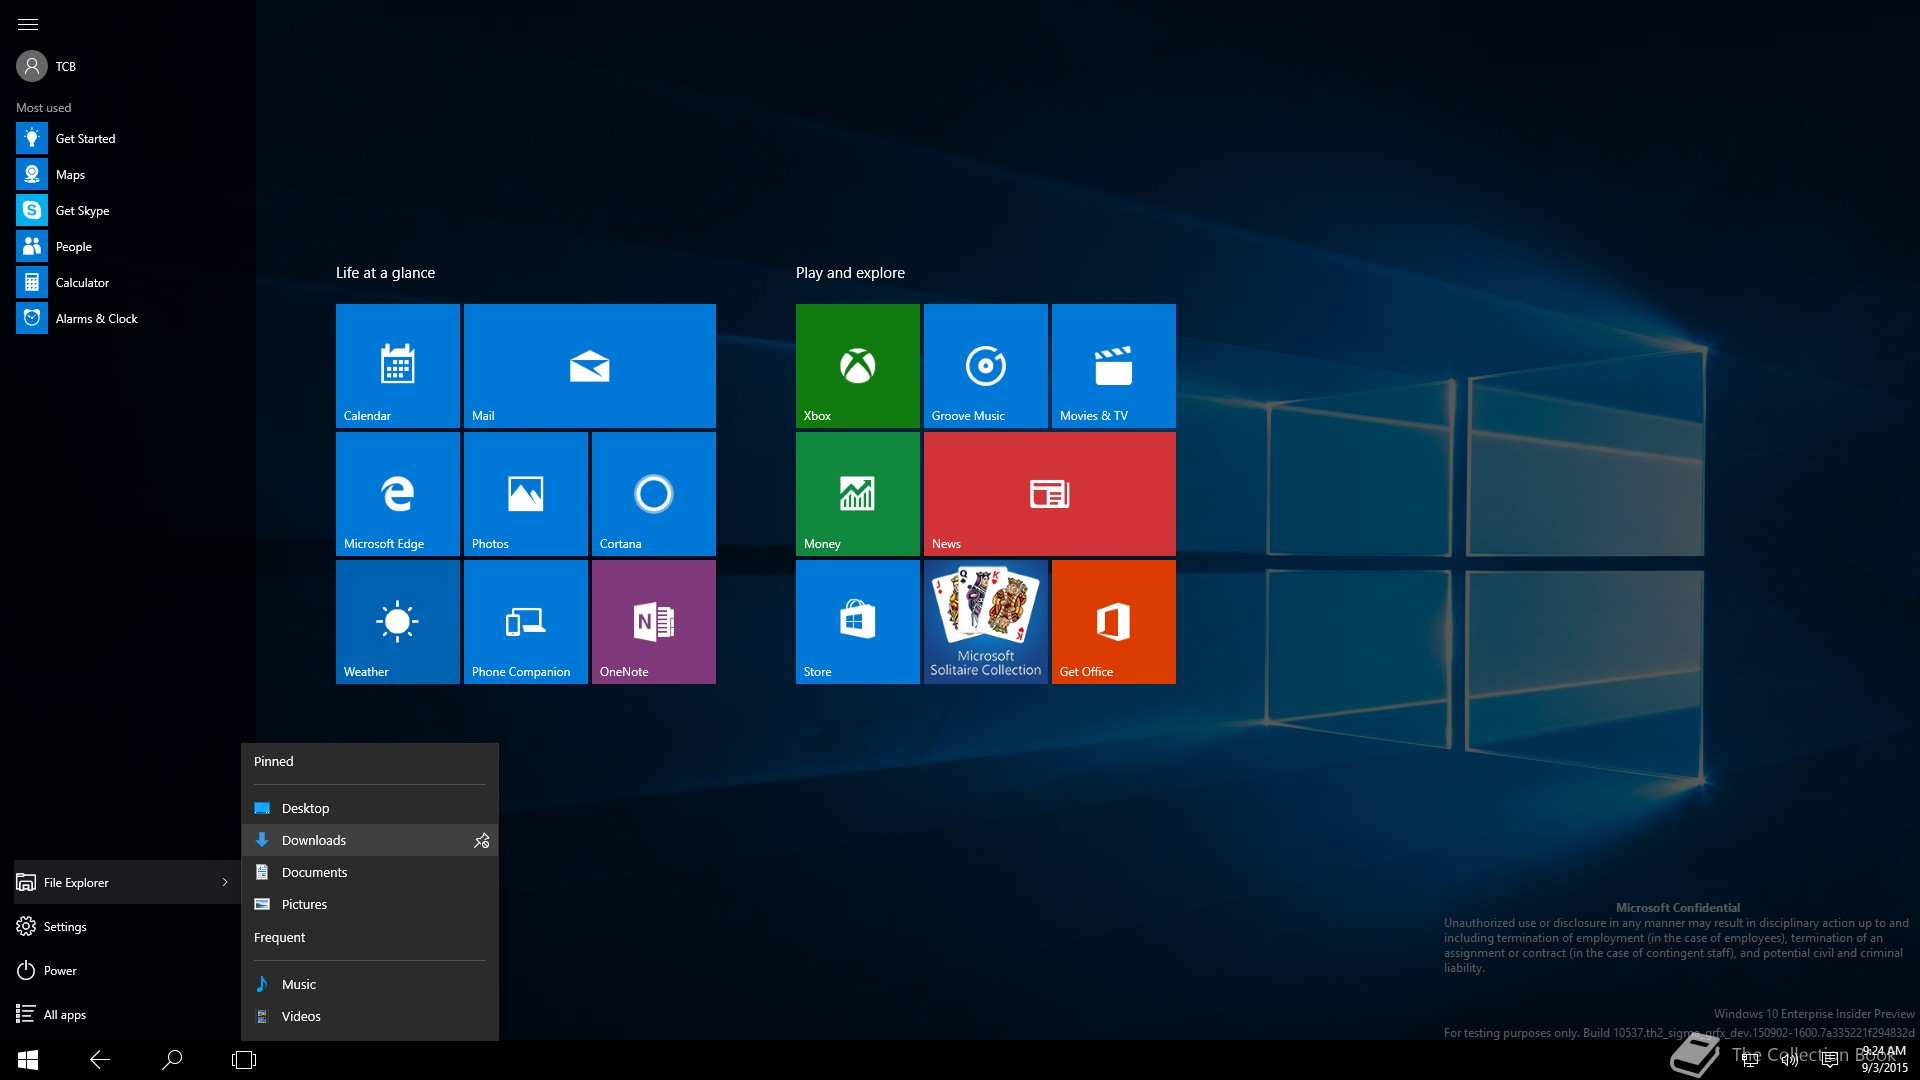Open the Photos tile

point(526,494)
